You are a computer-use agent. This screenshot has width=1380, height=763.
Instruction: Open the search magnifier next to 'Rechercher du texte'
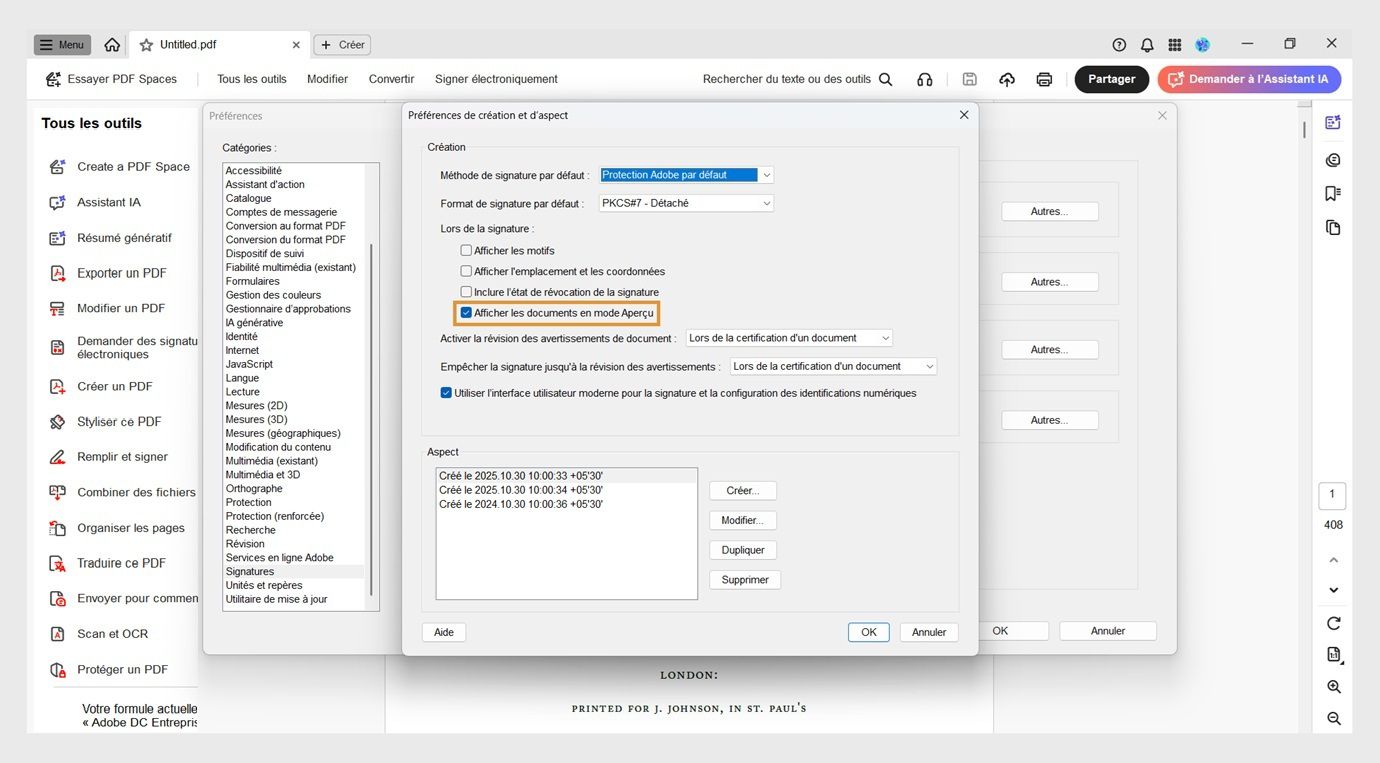coord(886,79)
